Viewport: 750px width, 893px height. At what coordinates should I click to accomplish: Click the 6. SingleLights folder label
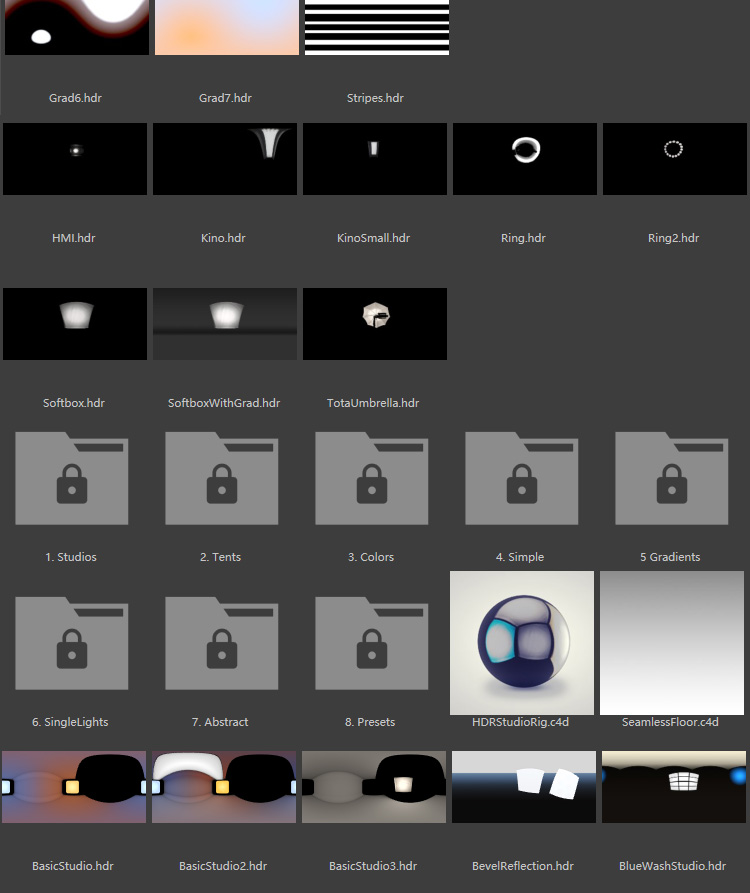70,722
